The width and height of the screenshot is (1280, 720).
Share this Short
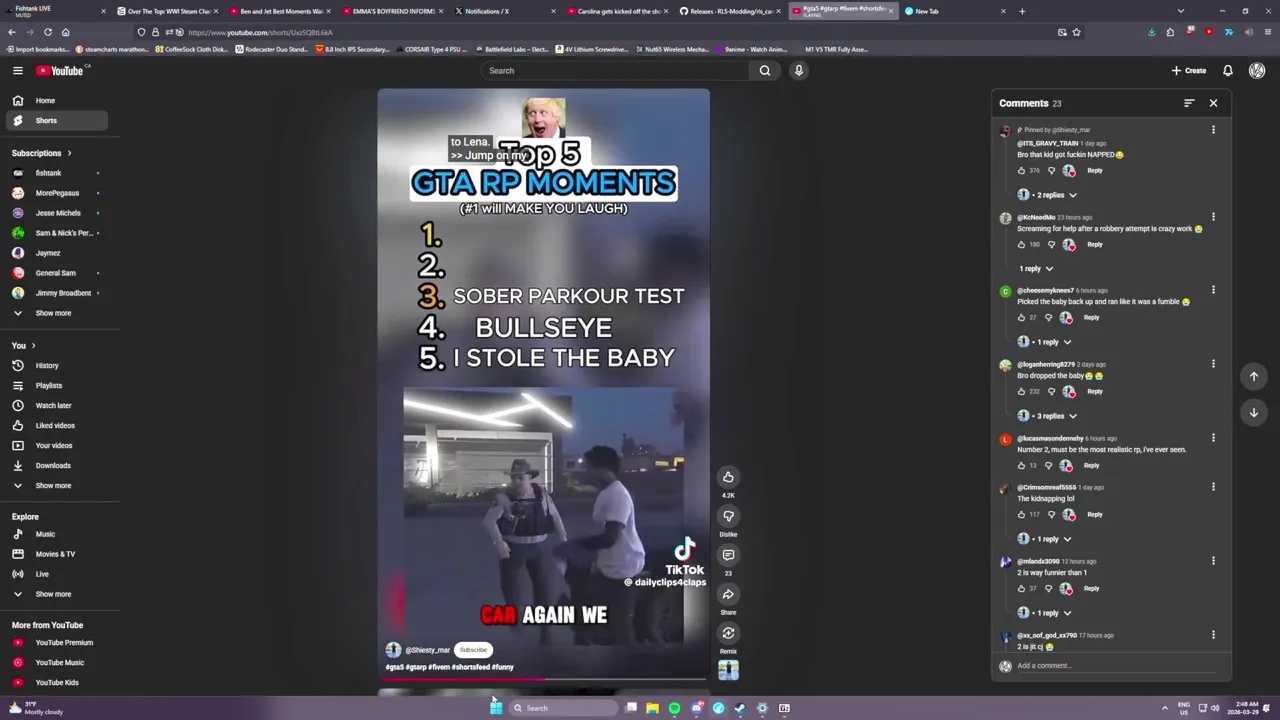[x=728, y=594]
